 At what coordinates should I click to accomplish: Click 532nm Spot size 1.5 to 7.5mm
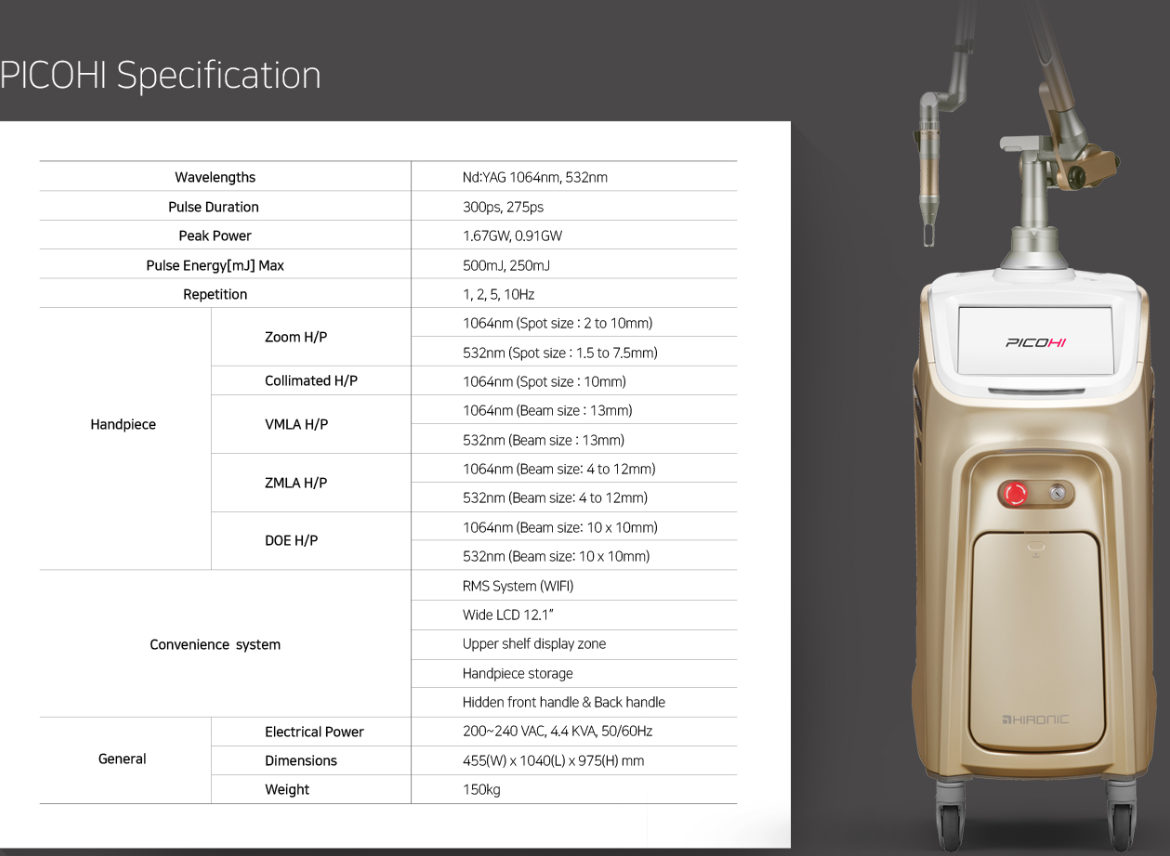[560, 352]
